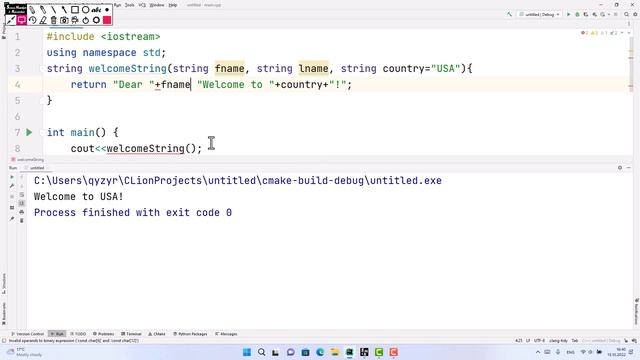Open the TODO tool window tab
Image resolution: width=640 pixels, height=360 pixels.
point(78,334)
